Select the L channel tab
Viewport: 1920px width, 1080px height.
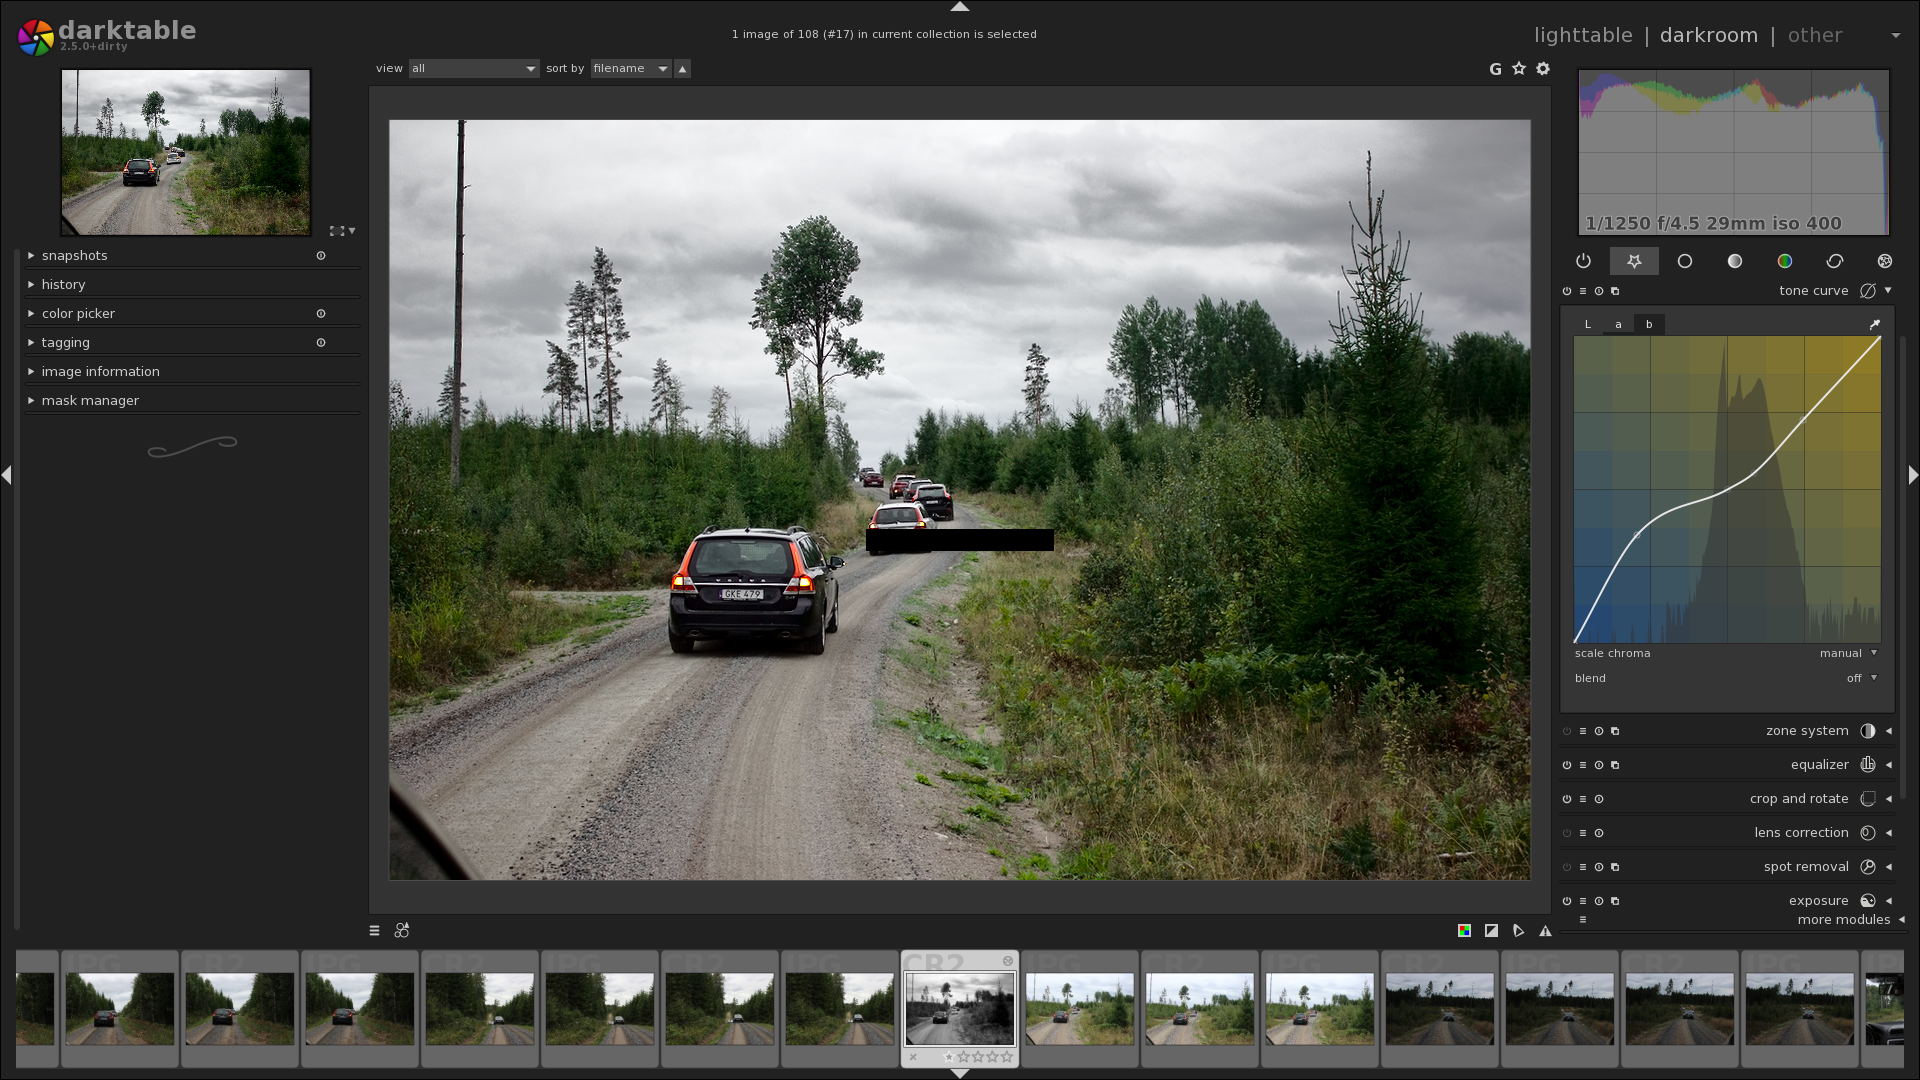click(x=1587, y=324)
